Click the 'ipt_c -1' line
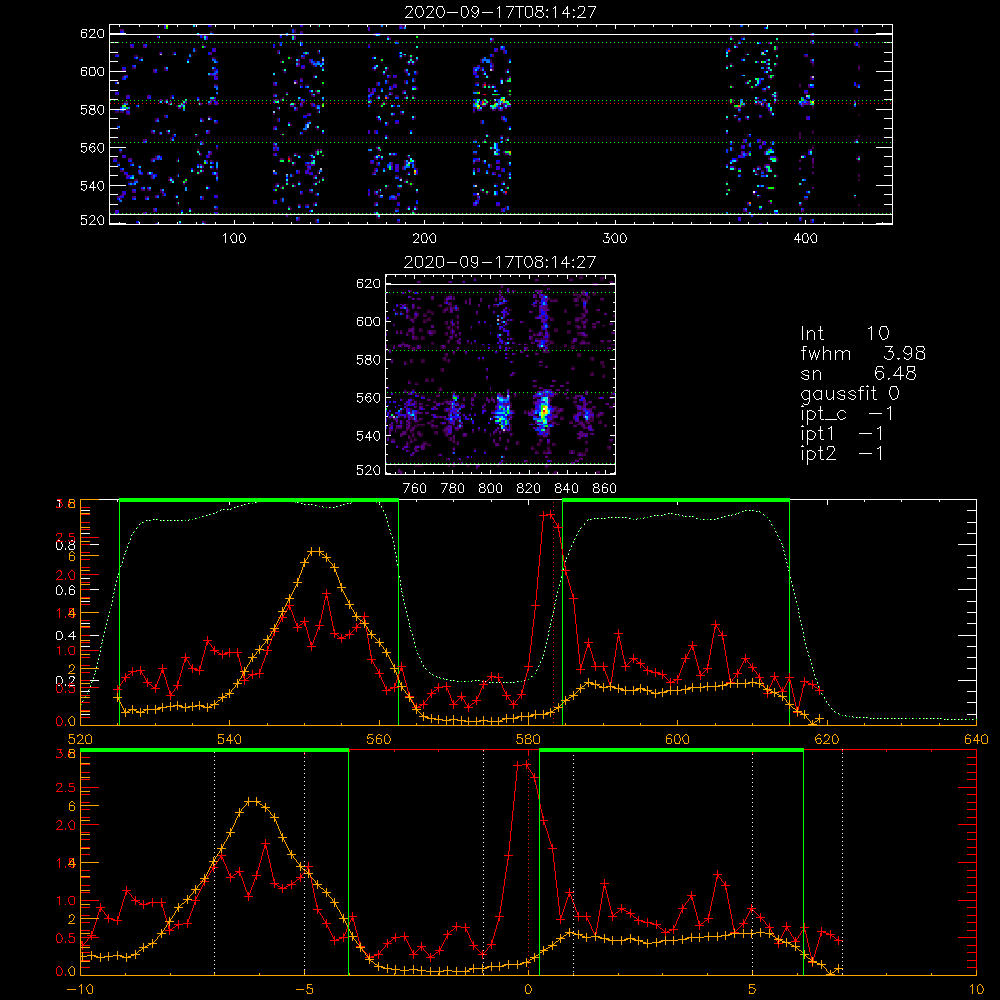The image size is (1000, 1000). point(847,414)
